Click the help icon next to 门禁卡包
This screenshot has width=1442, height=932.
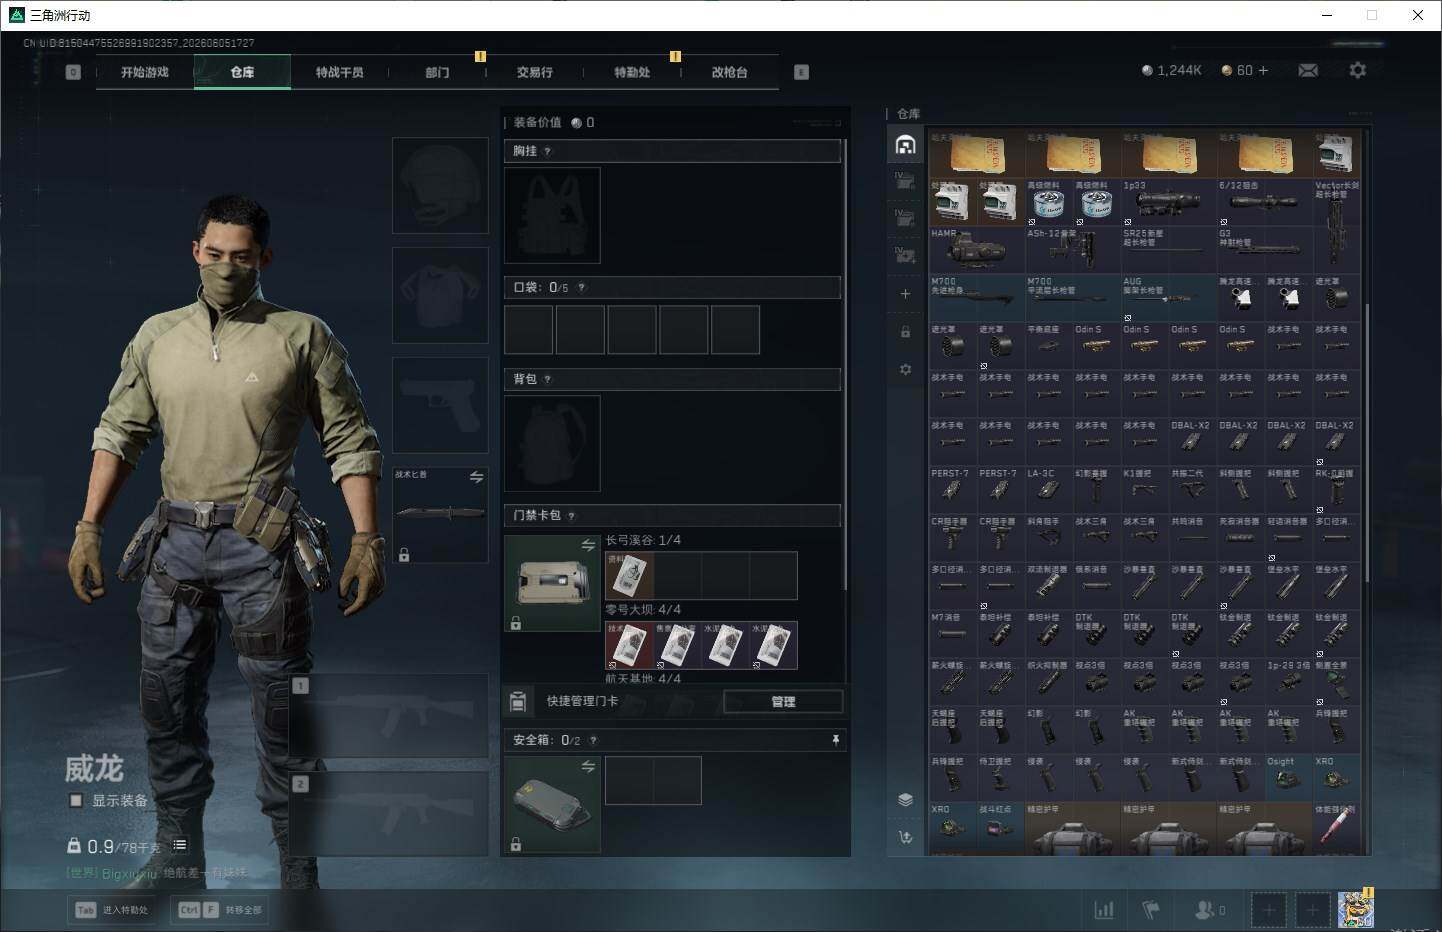pos(571,516)
